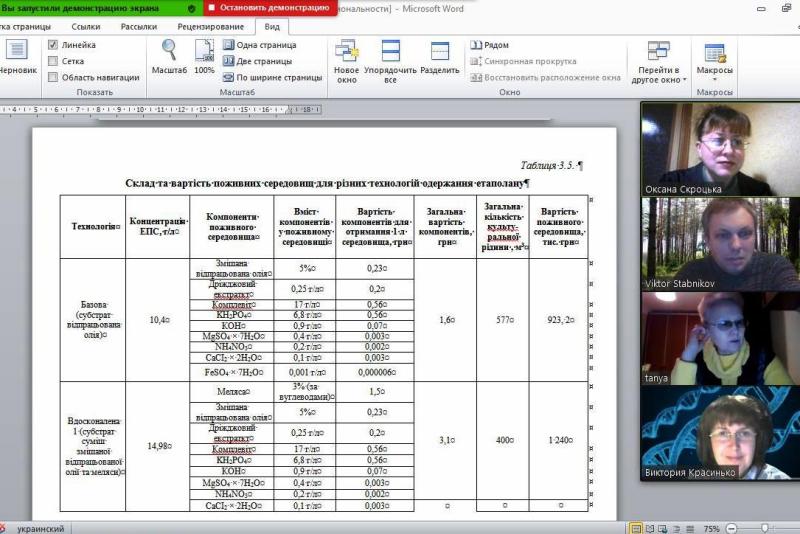Open a new window with Новое окно
Image resolution: width=800 pixels, height=534 pixels.
pos(346,61)
